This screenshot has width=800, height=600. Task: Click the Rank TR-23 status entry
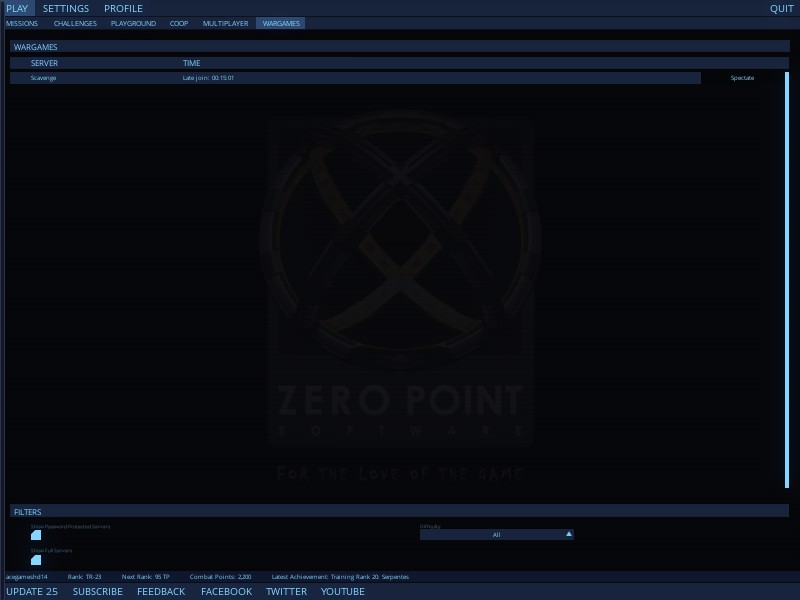(x=85, y=577)
